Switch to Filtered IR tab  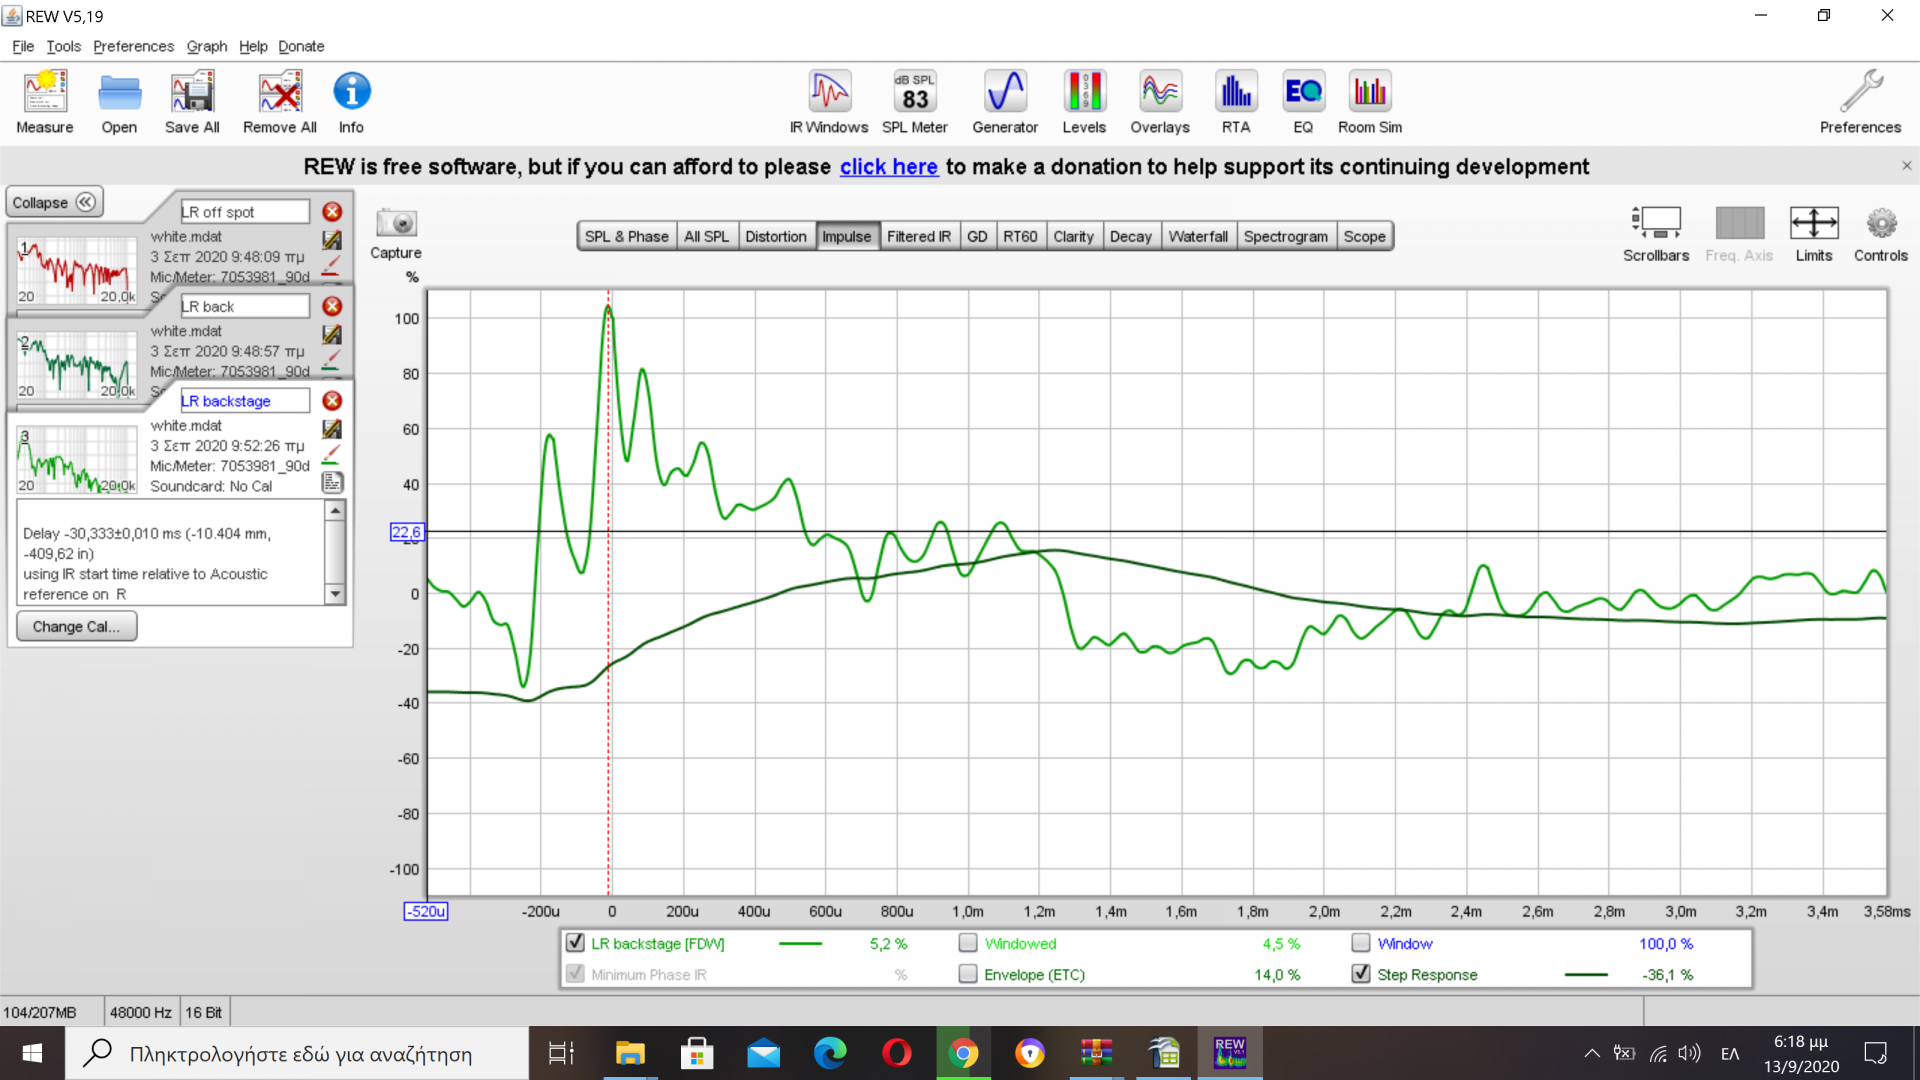[919, 236]
